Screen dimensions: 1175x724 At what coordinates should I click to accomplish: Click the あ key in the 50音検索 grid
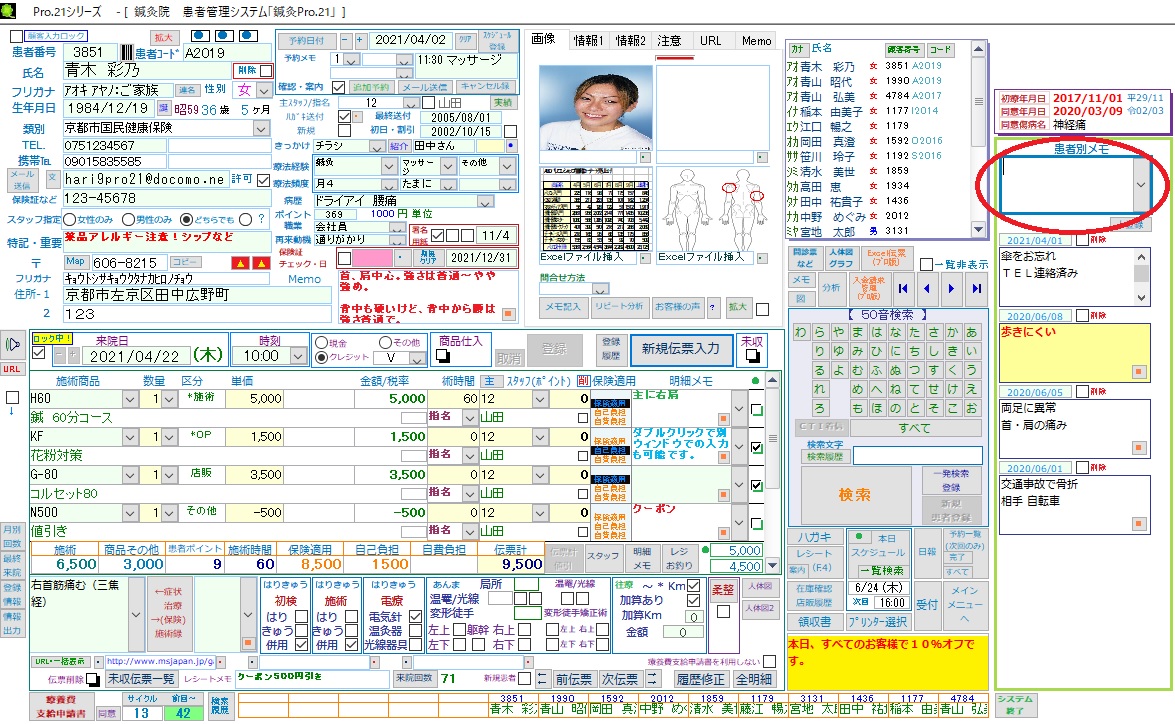coord(971,332)
